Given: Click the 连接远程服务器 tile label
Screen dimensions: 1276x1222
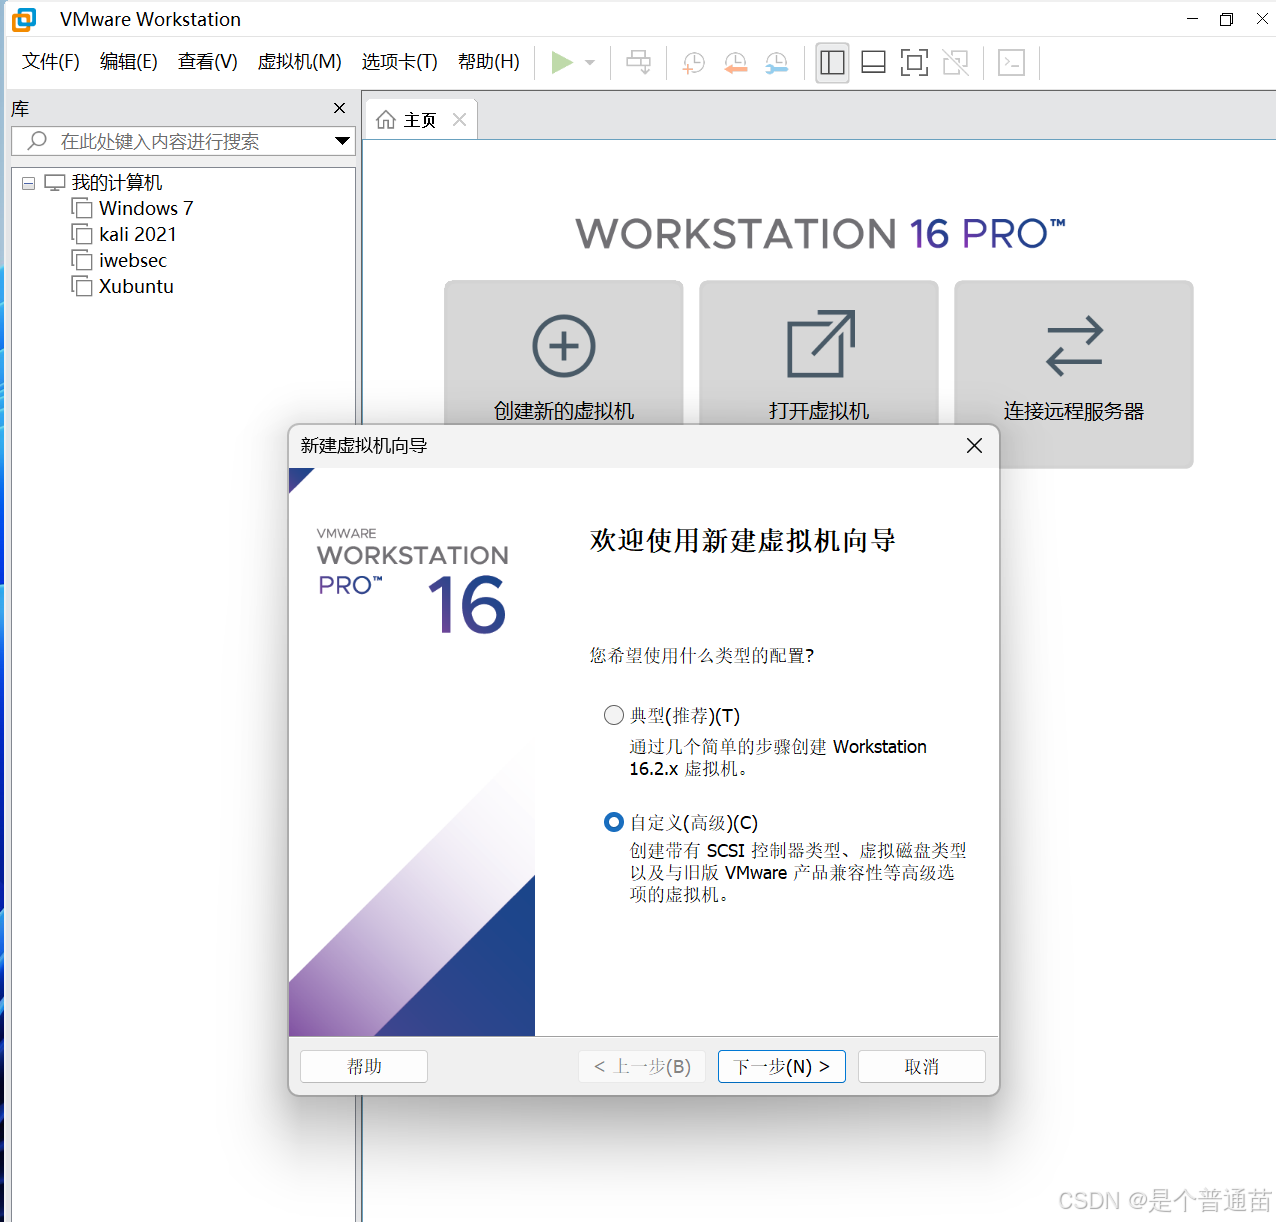Looking at the screenshot, I should click(1074, 411).
